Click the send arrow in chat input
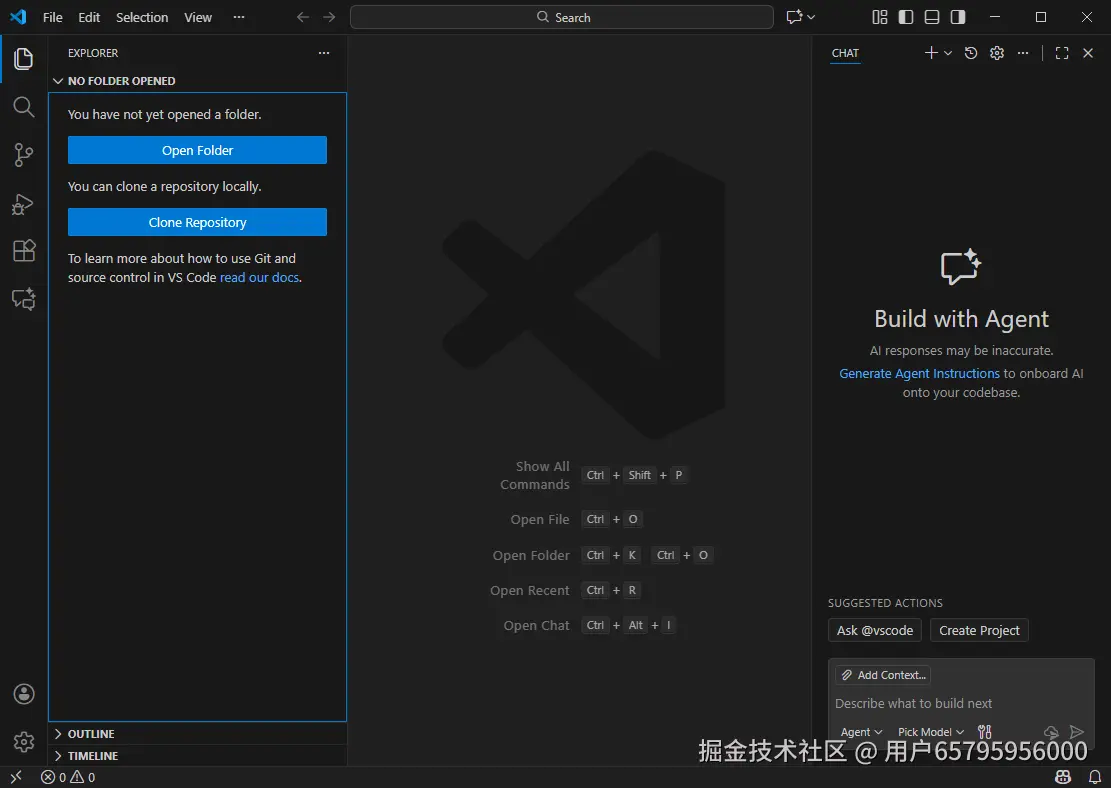Image resolution: width=1111 pixels, height=788 pixels. [x=1077, y=732]
